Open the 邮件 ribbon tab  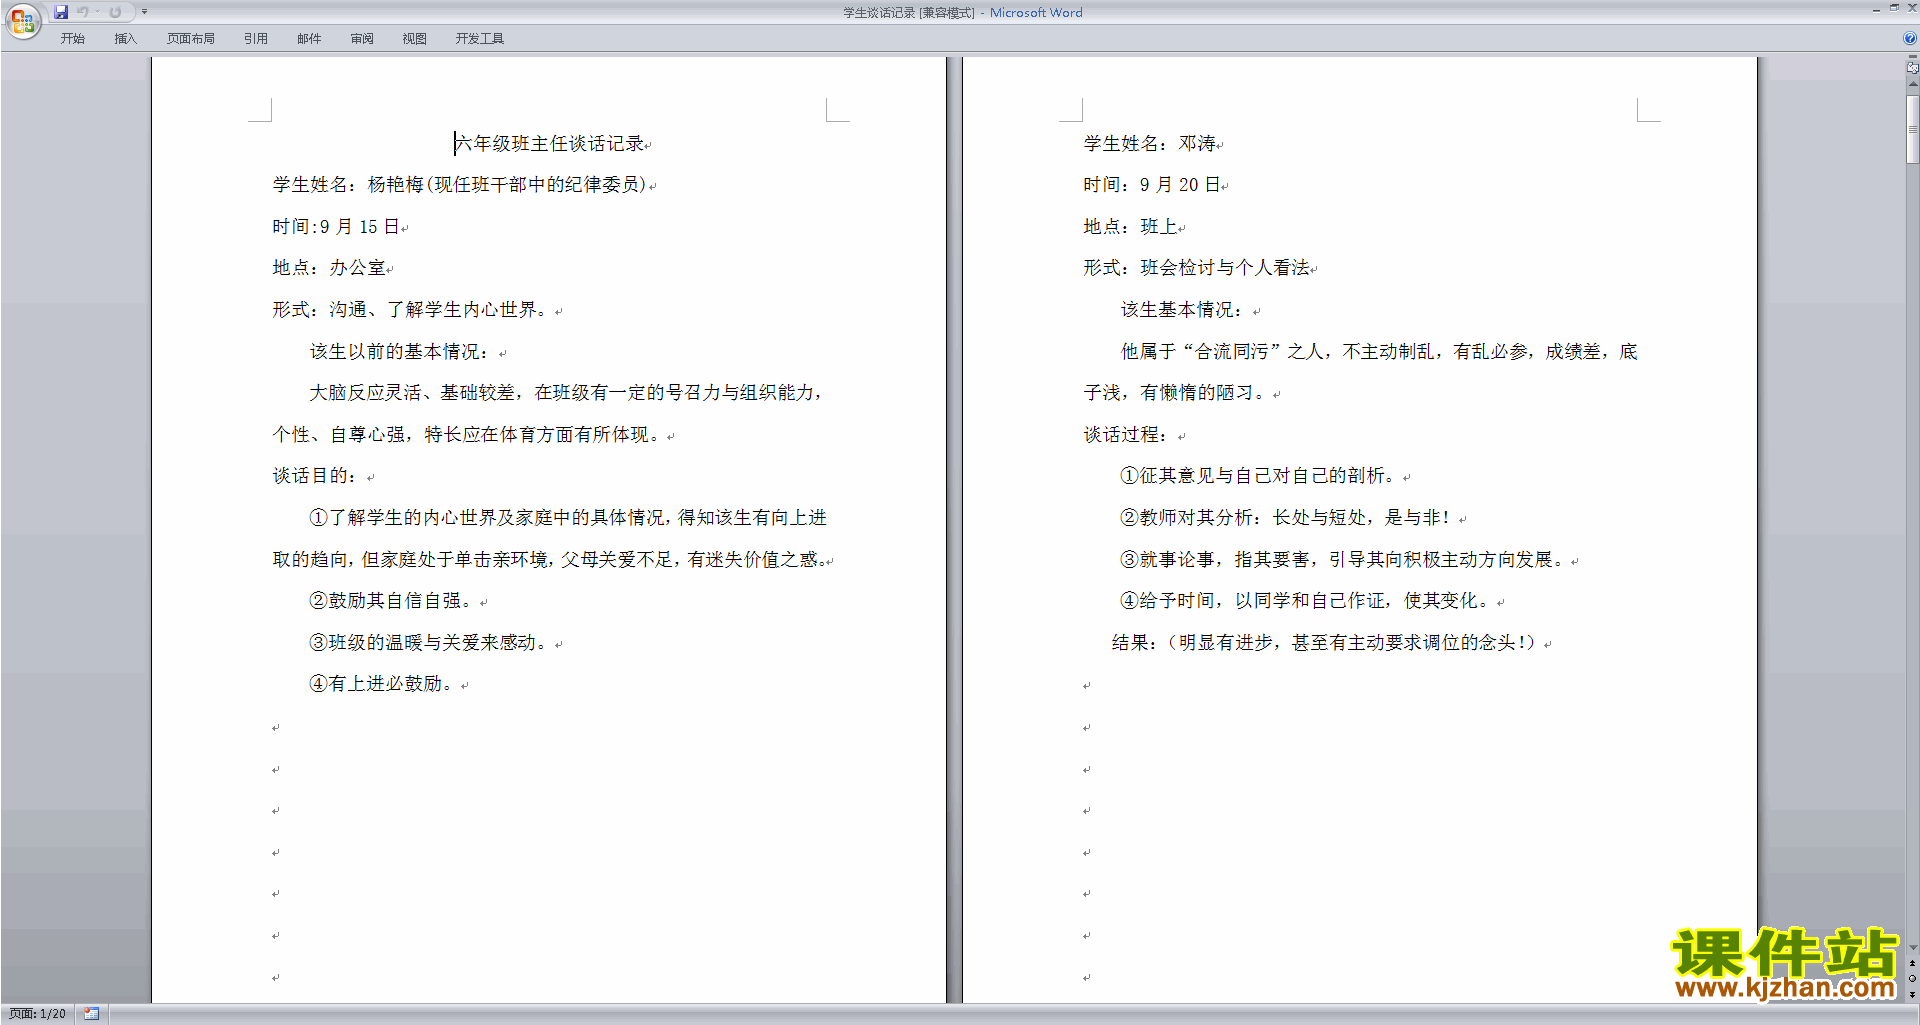point(309,39)
